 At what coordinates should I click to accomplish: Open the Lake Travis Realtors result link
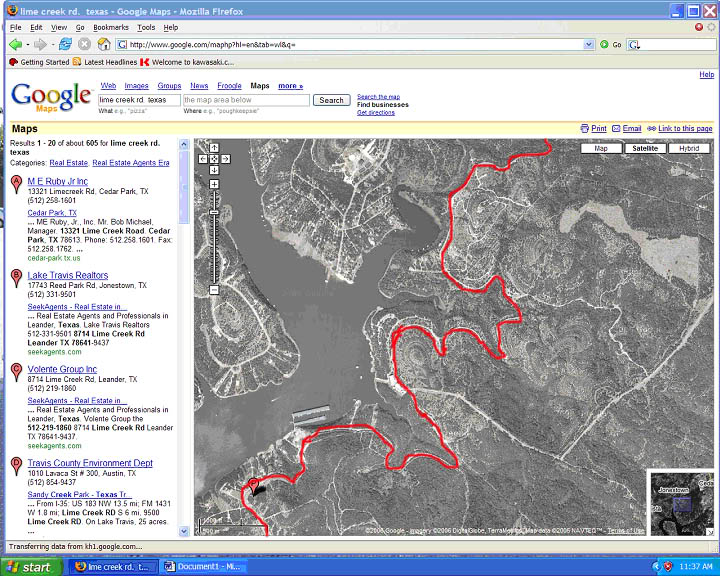[68, 275]
